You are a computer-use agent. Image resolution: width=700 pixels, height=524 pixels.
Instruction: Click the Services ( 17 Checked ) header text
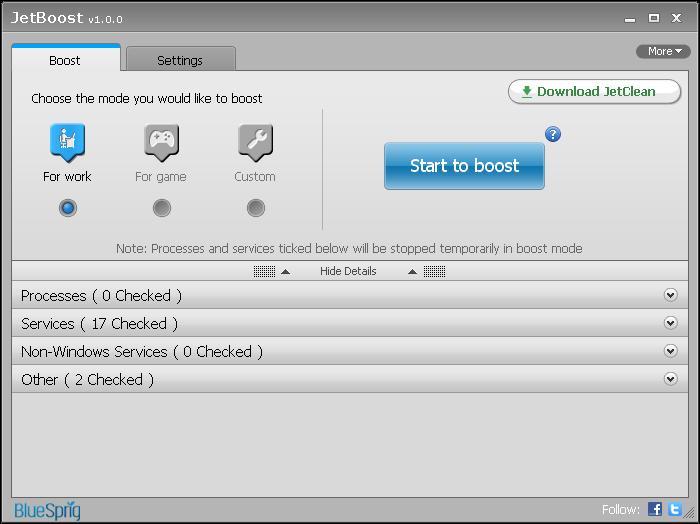coord(99,324)
